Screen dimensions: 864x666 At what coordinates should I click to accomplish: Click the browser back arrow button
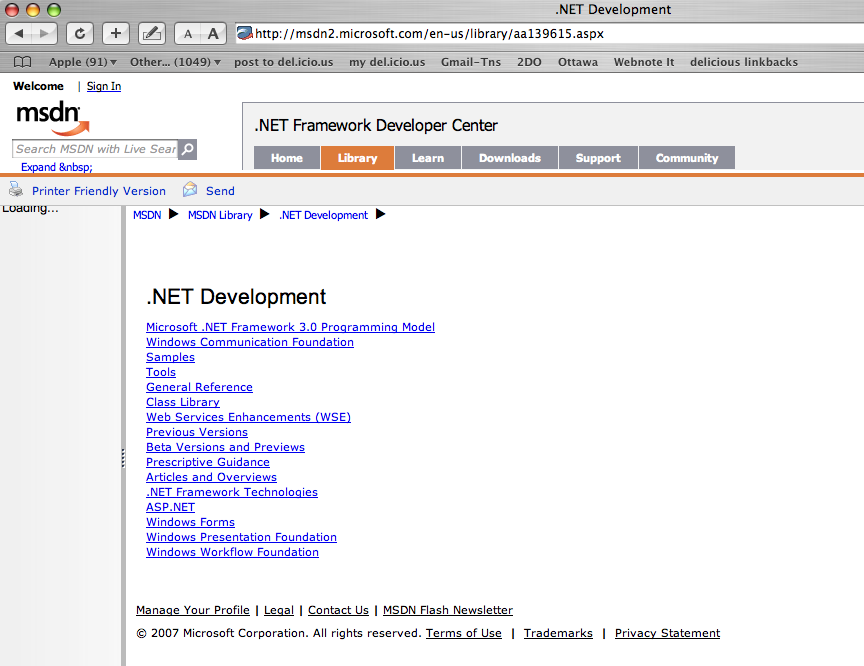[x=19, y=34]
